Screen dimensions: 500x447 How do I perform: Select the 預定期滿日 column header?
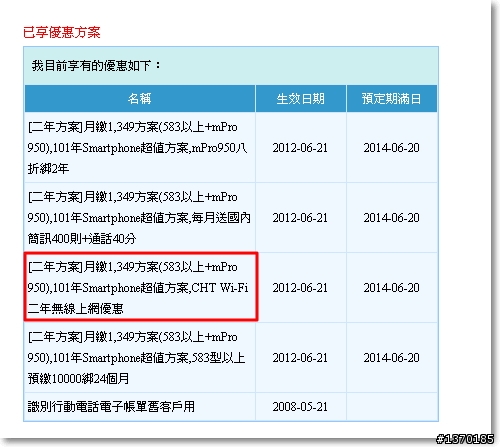[x=392, y=99]
